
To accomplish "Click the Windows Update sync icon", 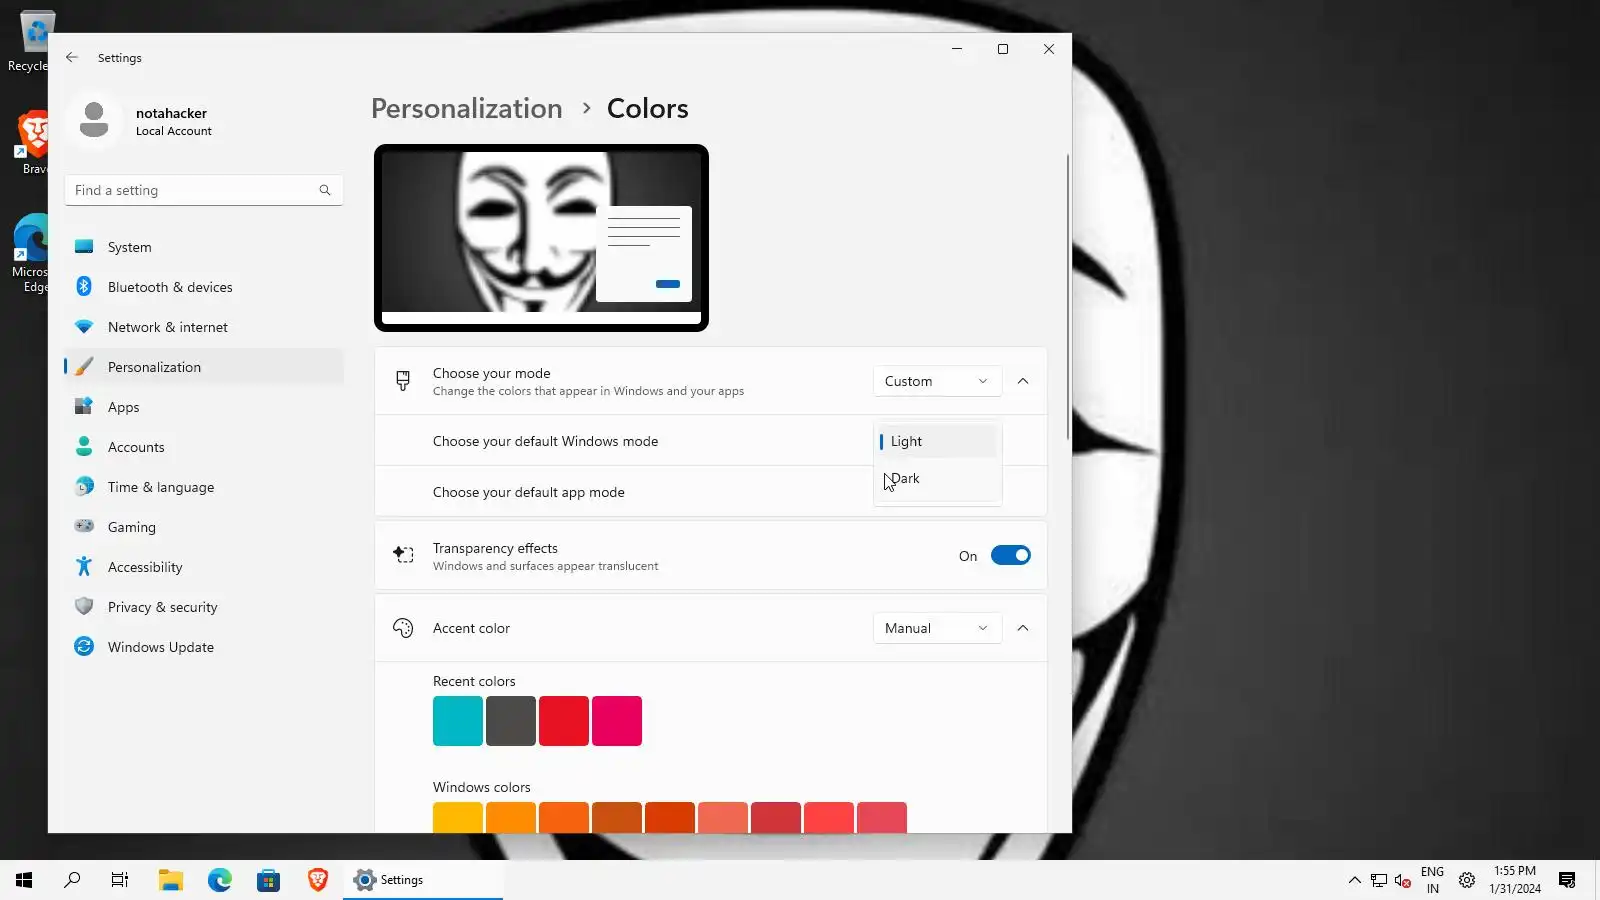I will coord(84,647).
